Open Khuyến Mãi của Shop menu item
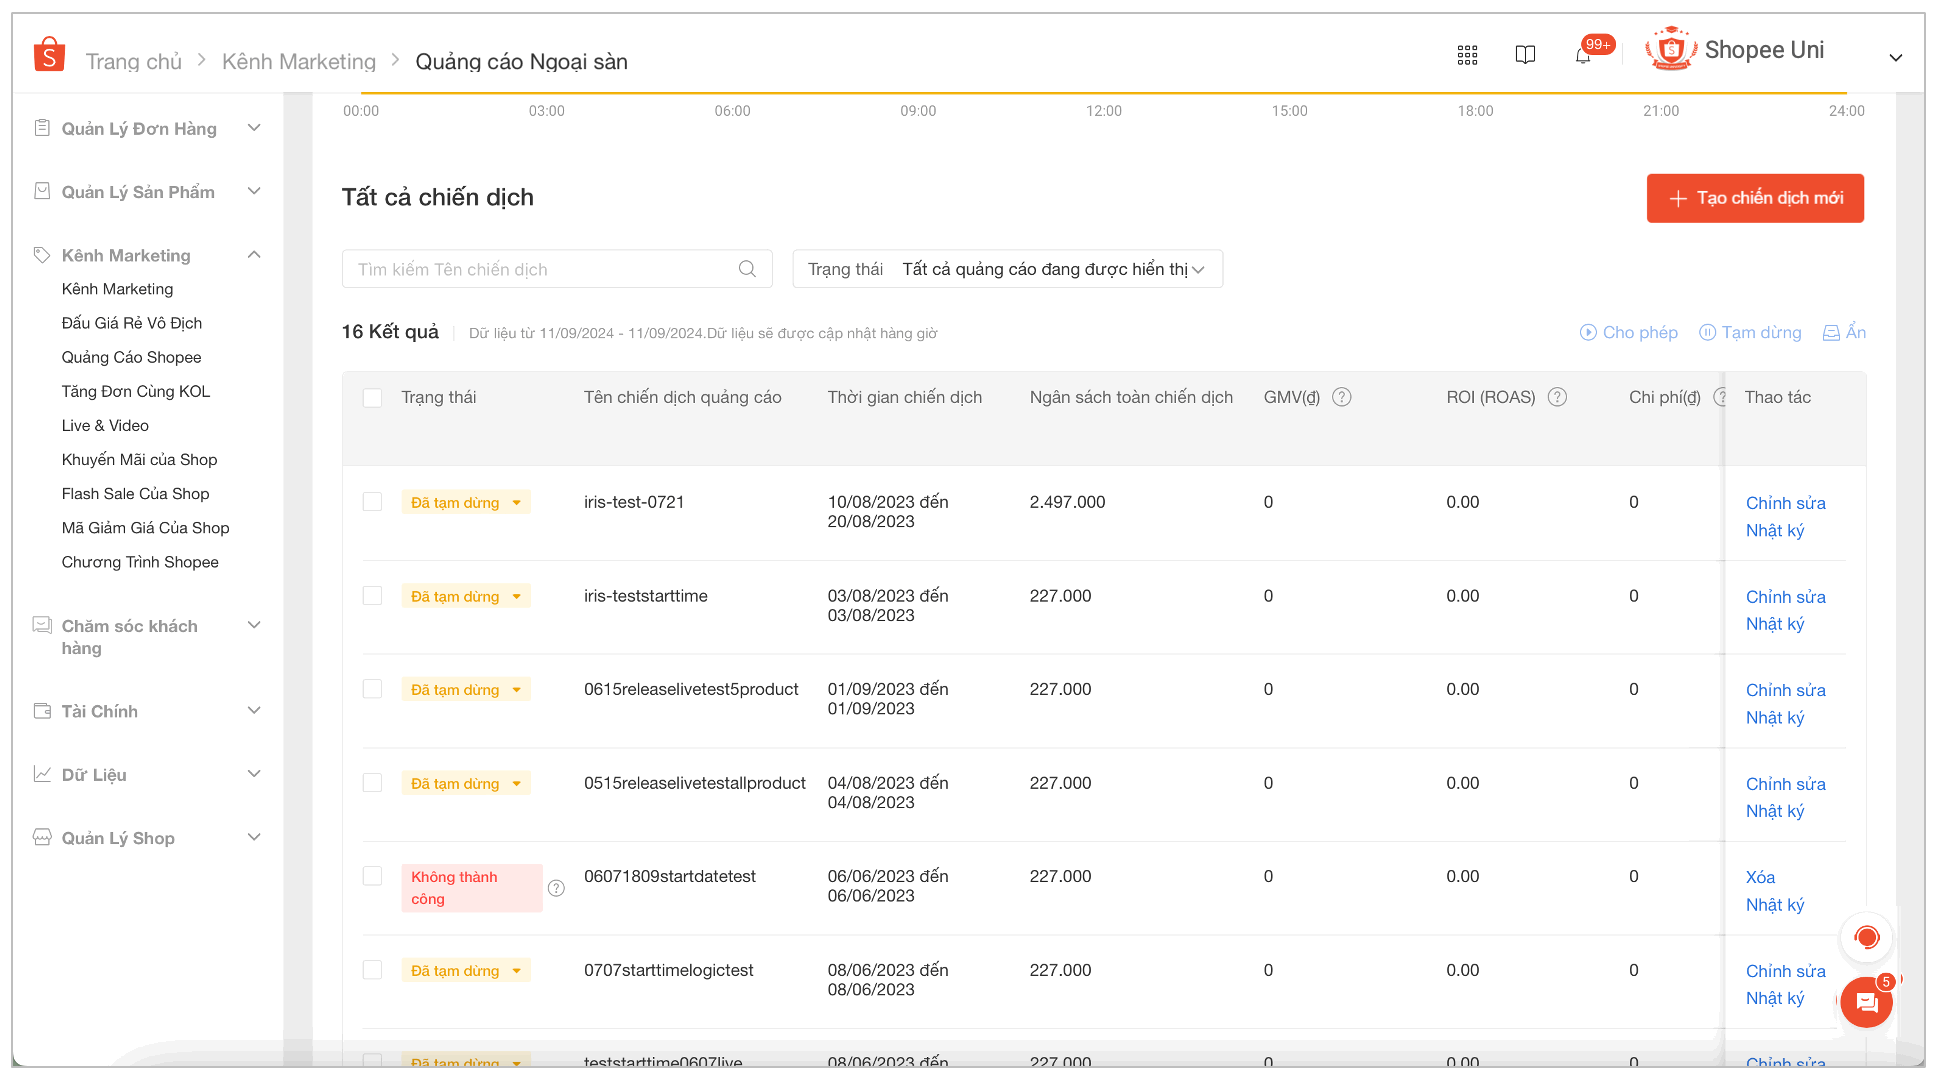 coord(139,459)
